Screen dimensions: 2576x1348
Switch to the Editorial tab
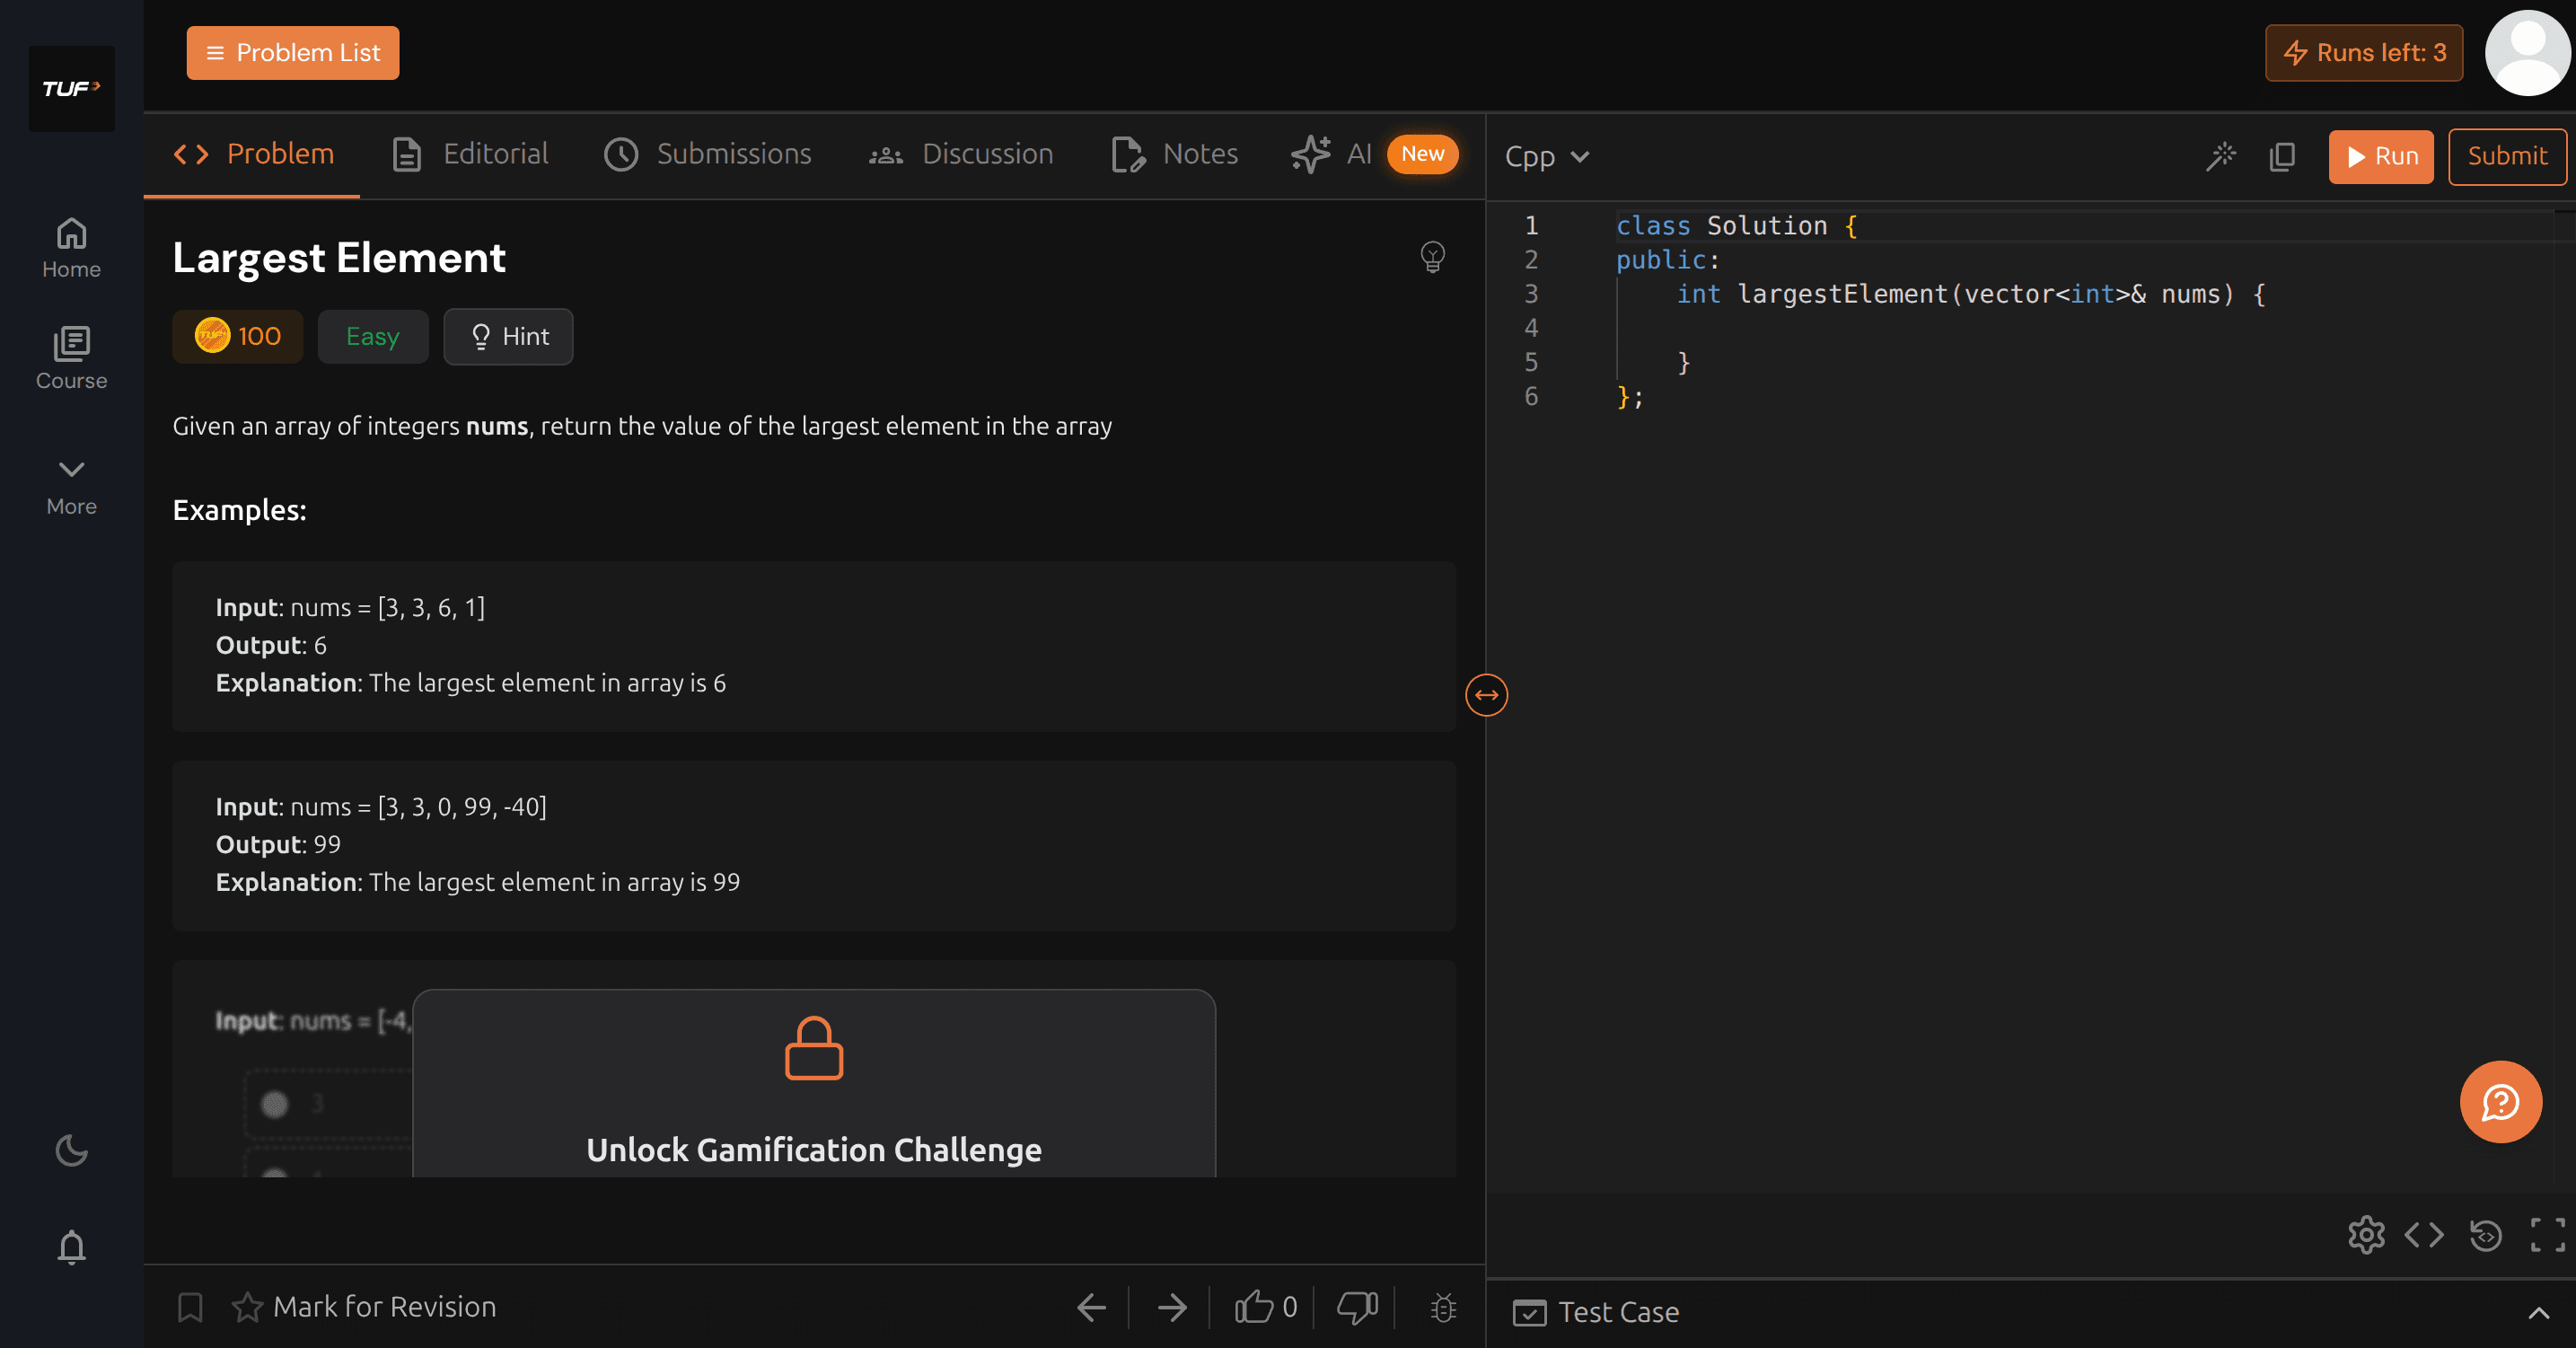click(471, 154)
